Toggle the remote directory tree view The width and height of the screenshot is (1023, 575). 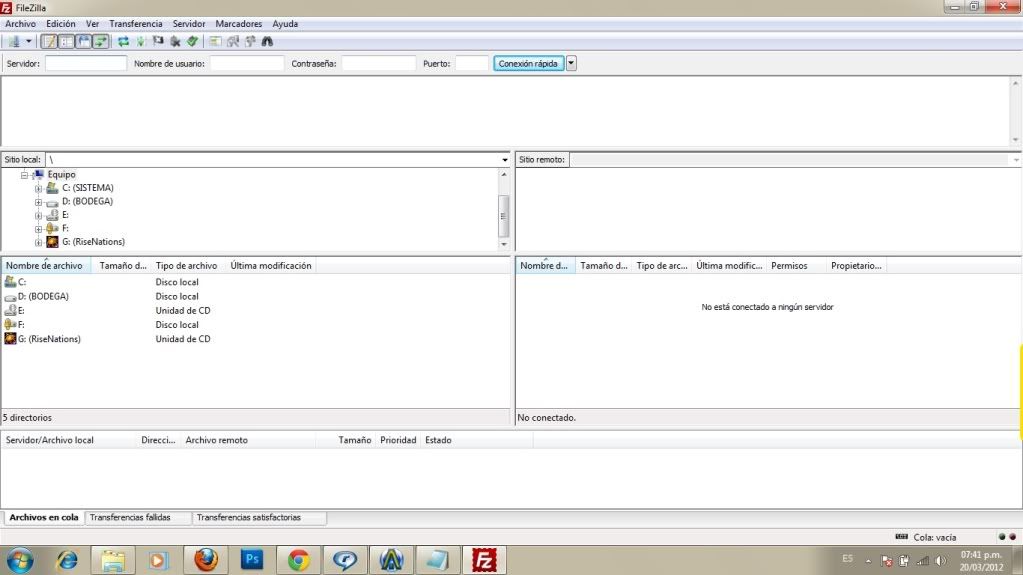pos(84,42)
